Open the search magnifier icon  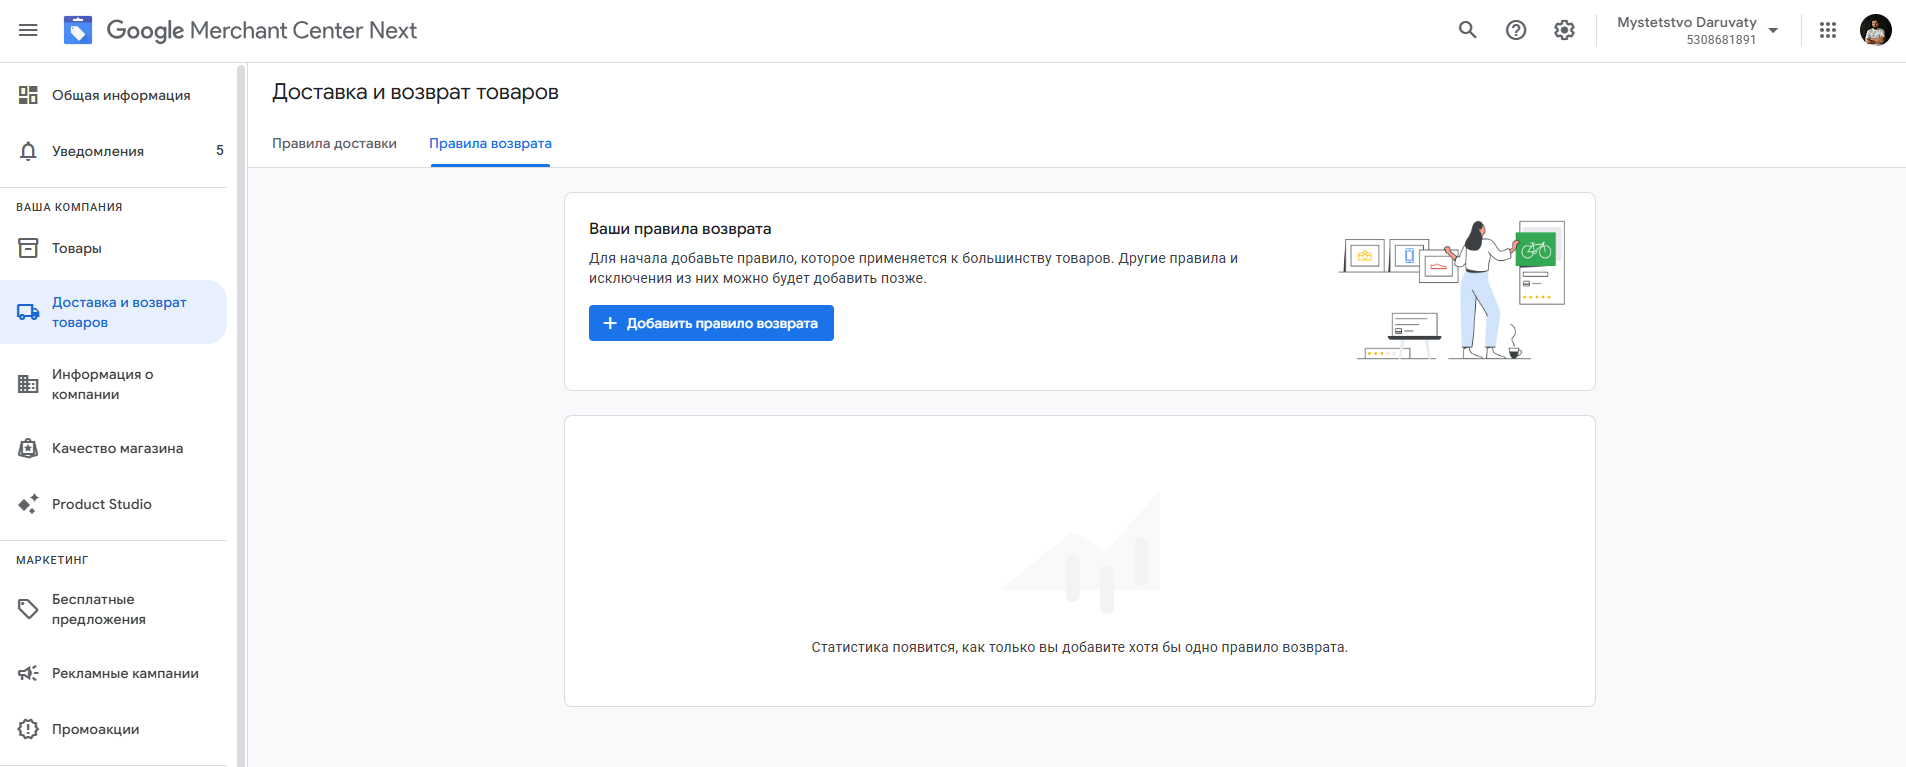click(1468, 30)
